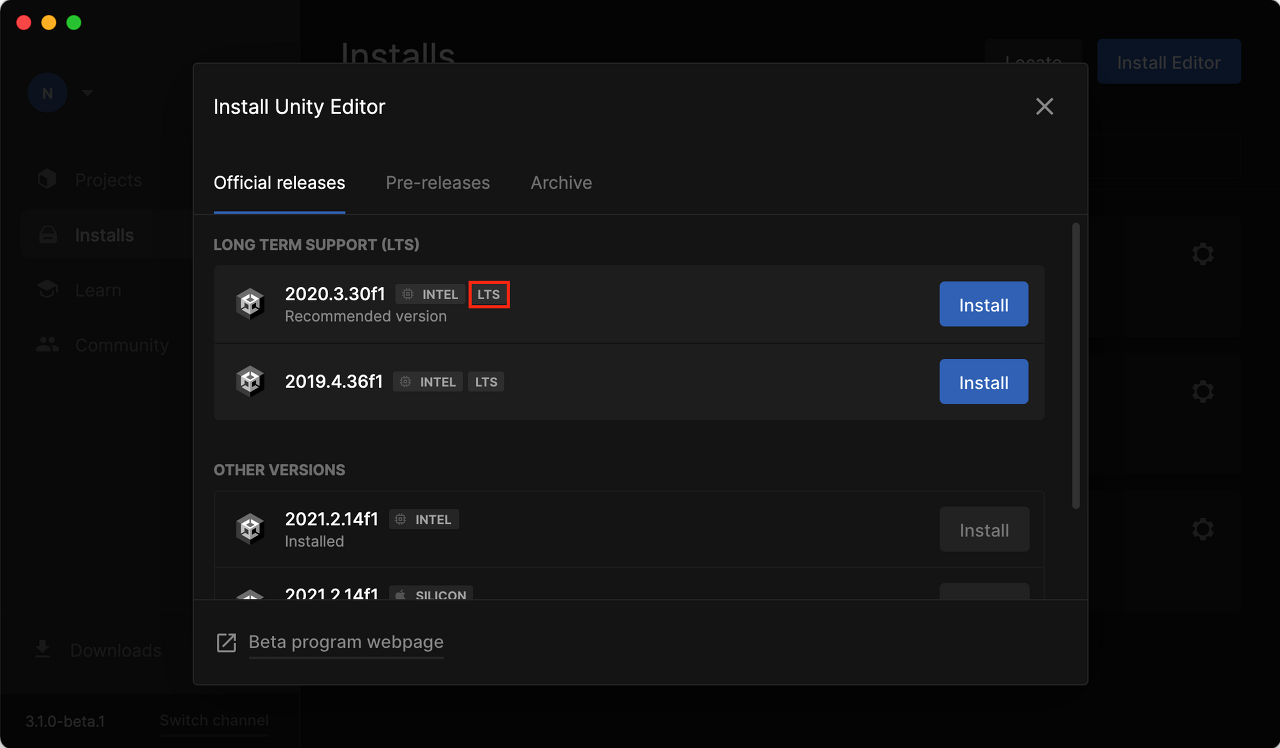Open the Beta program webpage link
The height and width of the screenshot is (748, 1280).
point(346,642)
